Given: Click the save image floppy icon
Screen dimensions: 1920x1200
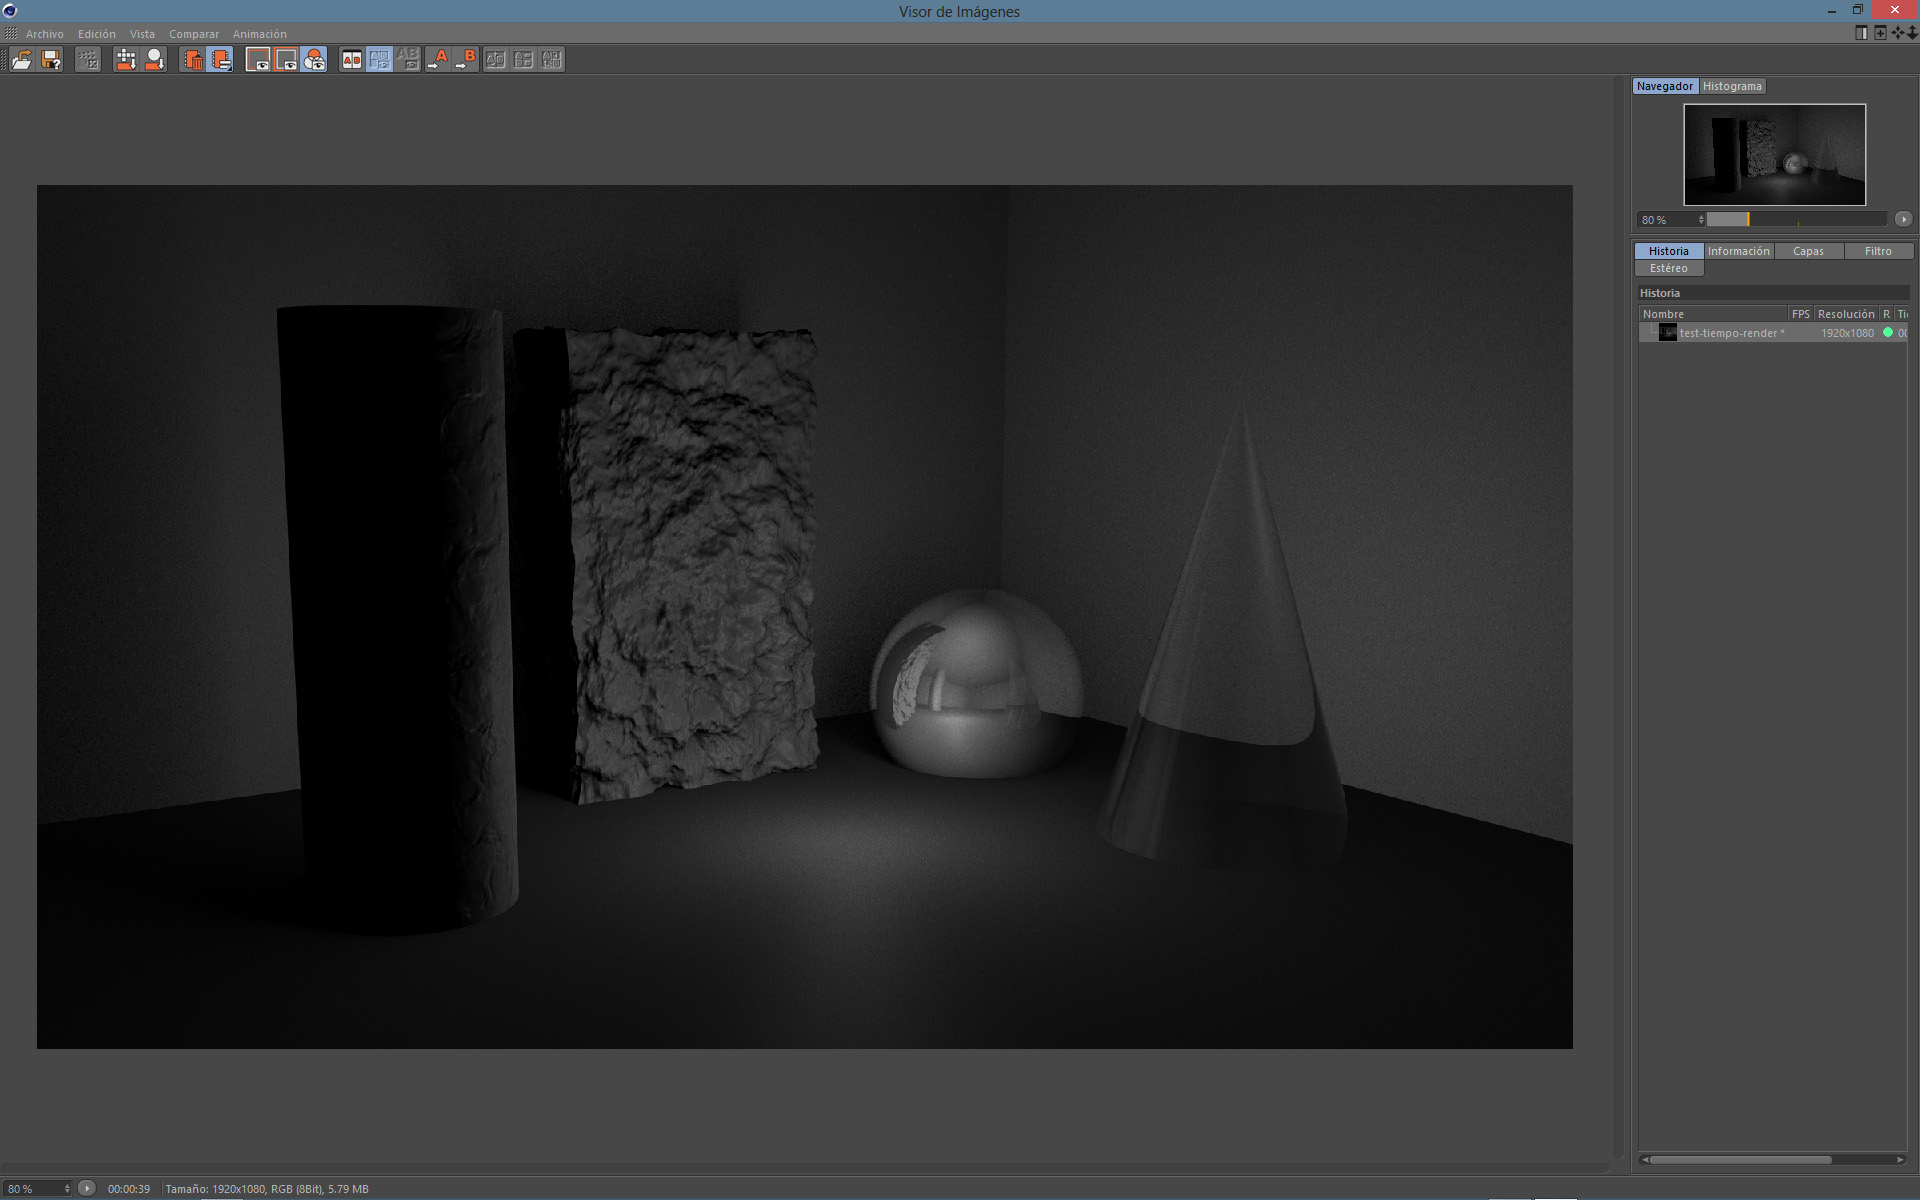Looking at the screenshot, I should pyautogui.click(x=51, y=60).
